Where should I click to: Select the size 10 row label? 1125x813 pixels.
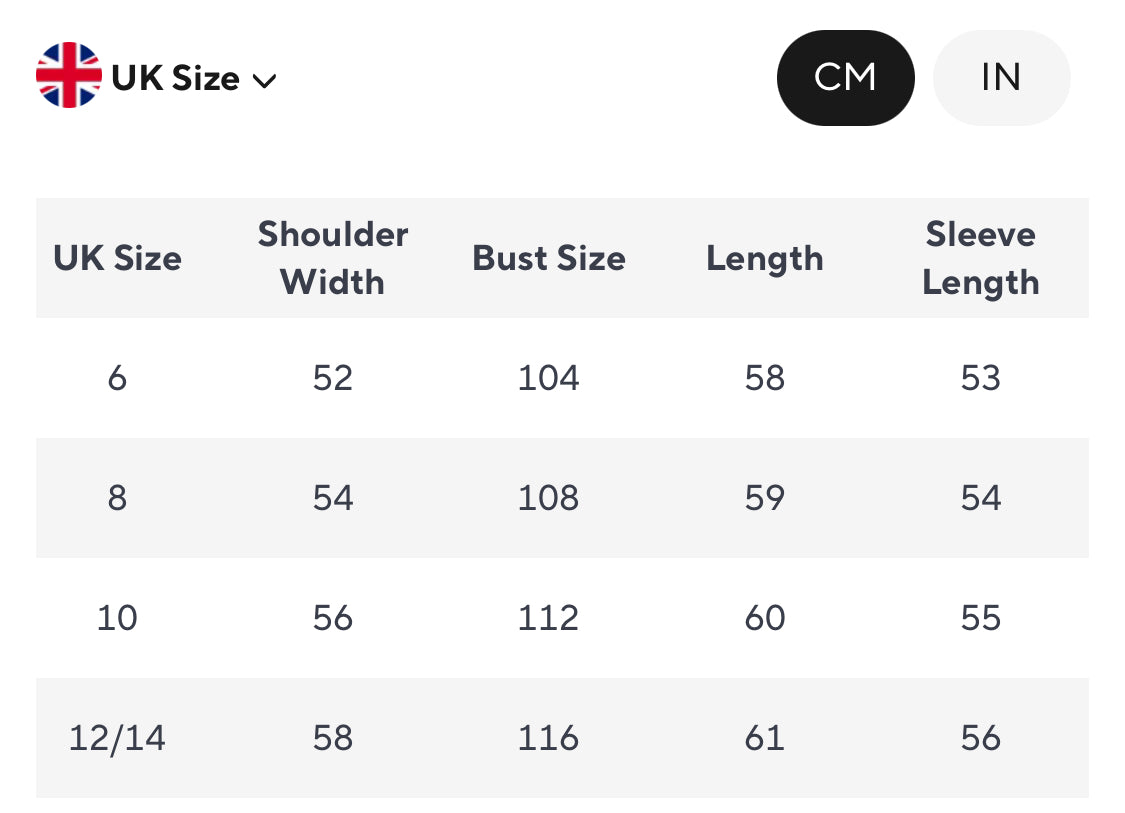click(117, 618)
